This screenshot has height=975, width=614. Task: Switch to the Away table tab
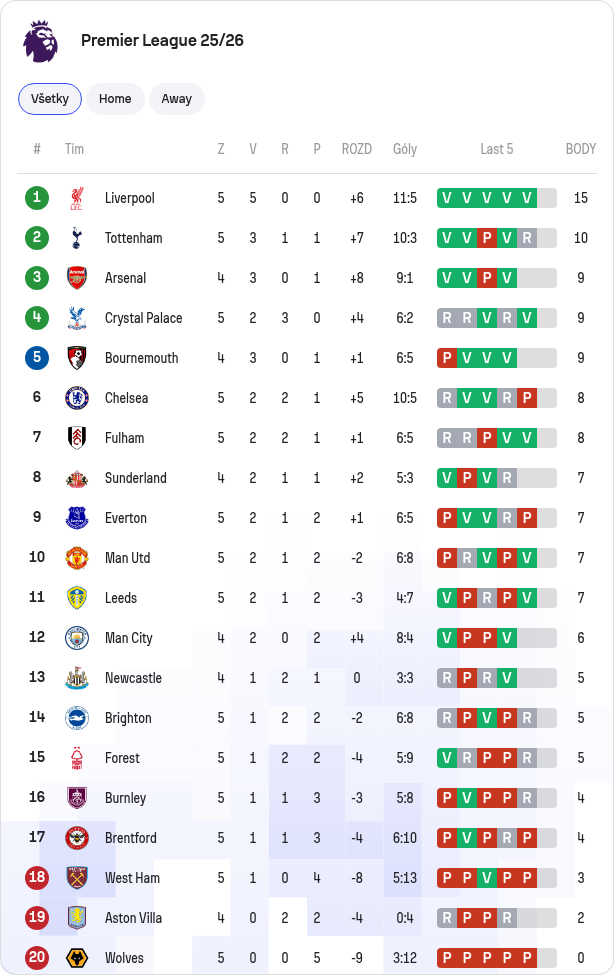(177, 99)
